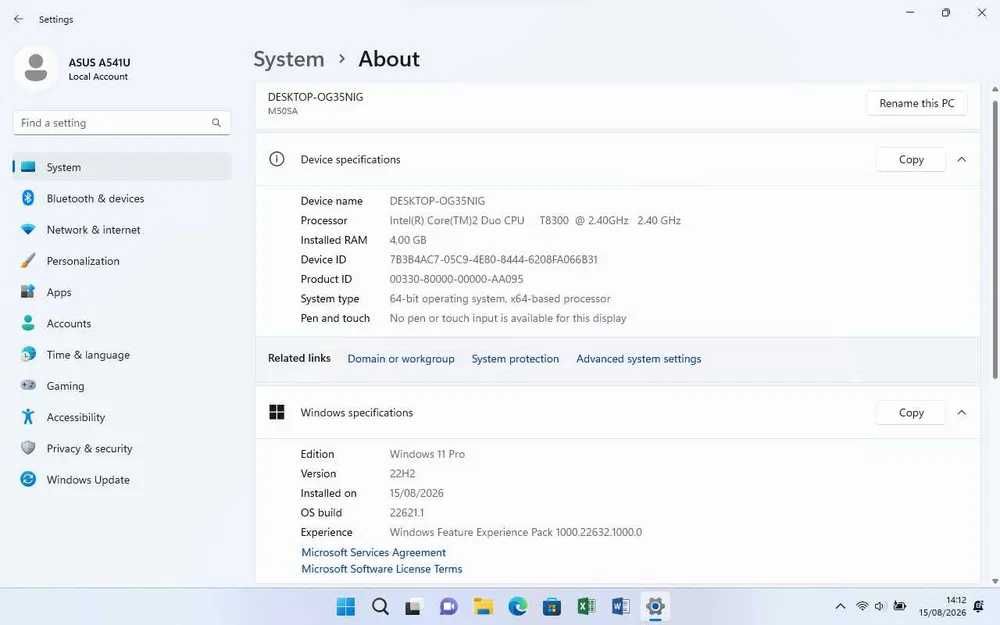Click the user avatar picture

pyautogui.click(x=36, y=68)
